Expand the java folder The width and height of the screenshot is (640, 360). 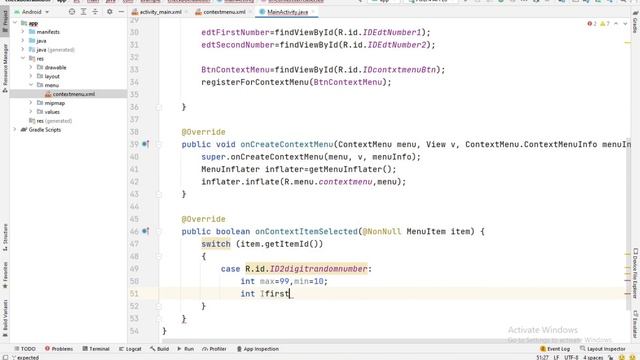click(x=23, y=41)
